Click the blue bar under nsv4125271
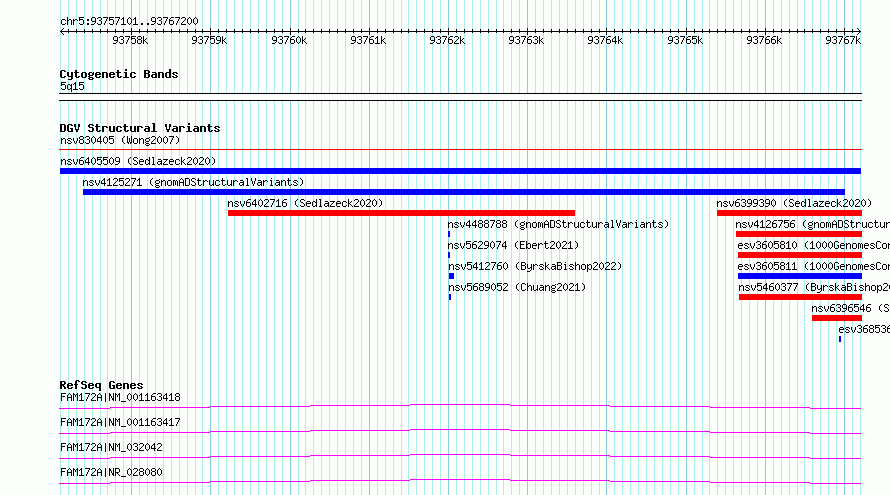The height and width of the screenshot is (495, 890). [x=464, y=192]
